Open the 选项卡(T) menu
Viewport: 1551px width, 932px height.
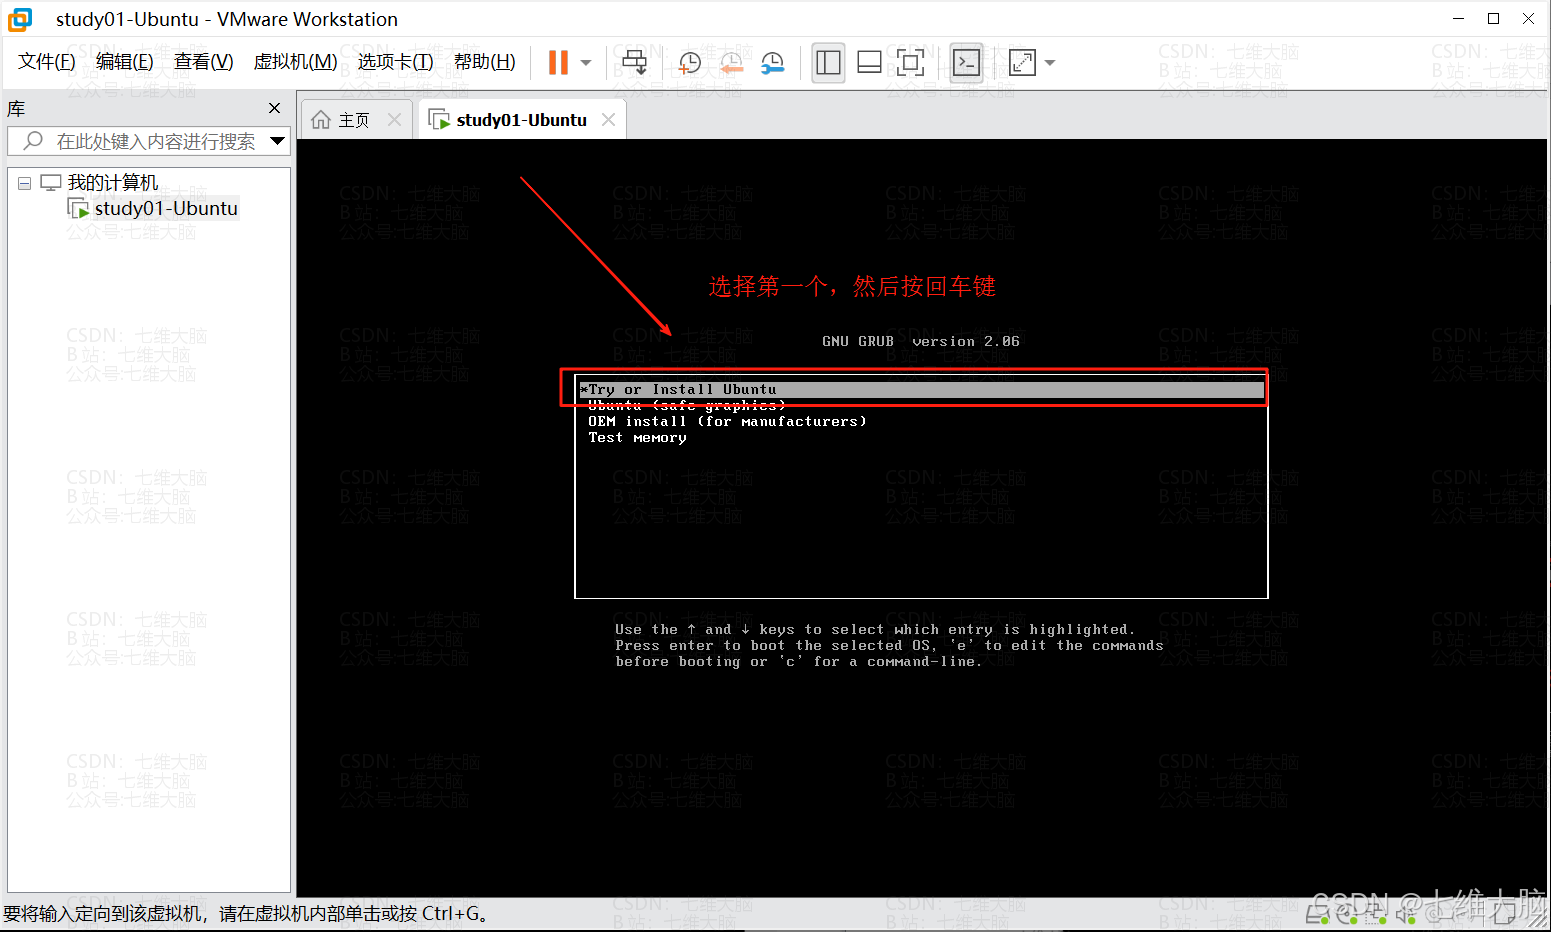(396, 62)
